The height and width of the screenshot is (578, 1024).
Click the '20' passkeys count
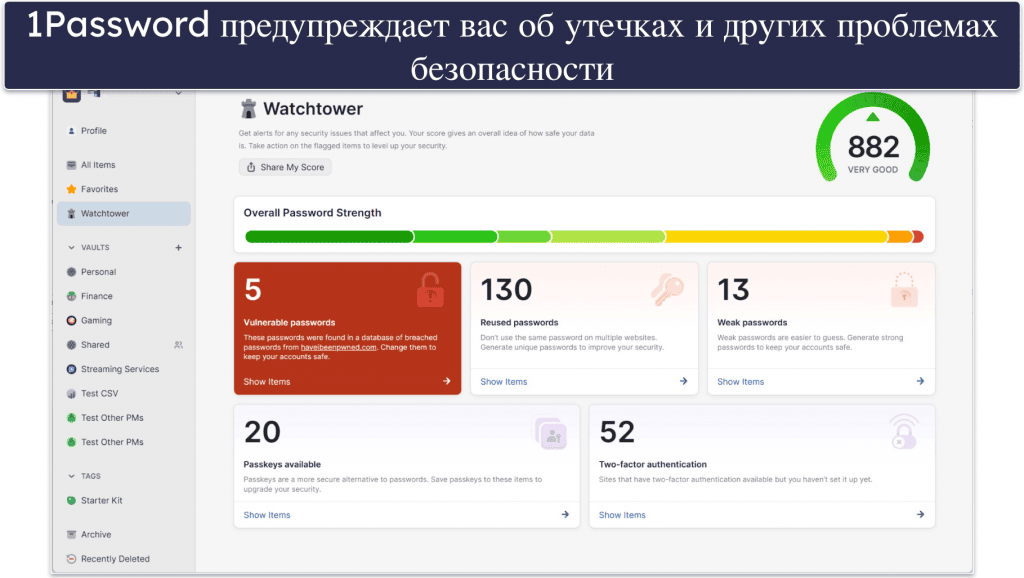[262, 432]
